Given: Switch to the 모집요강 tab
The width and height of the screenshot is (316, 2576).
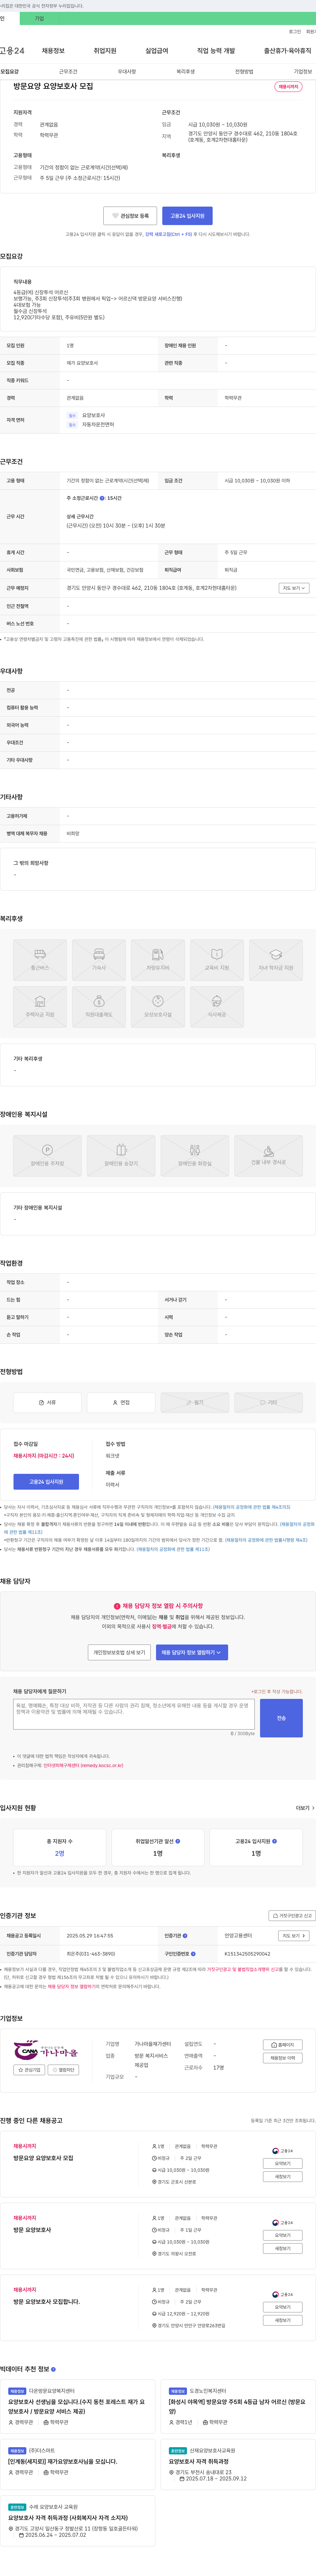Looking at the screenshot, I should (10, 72).
